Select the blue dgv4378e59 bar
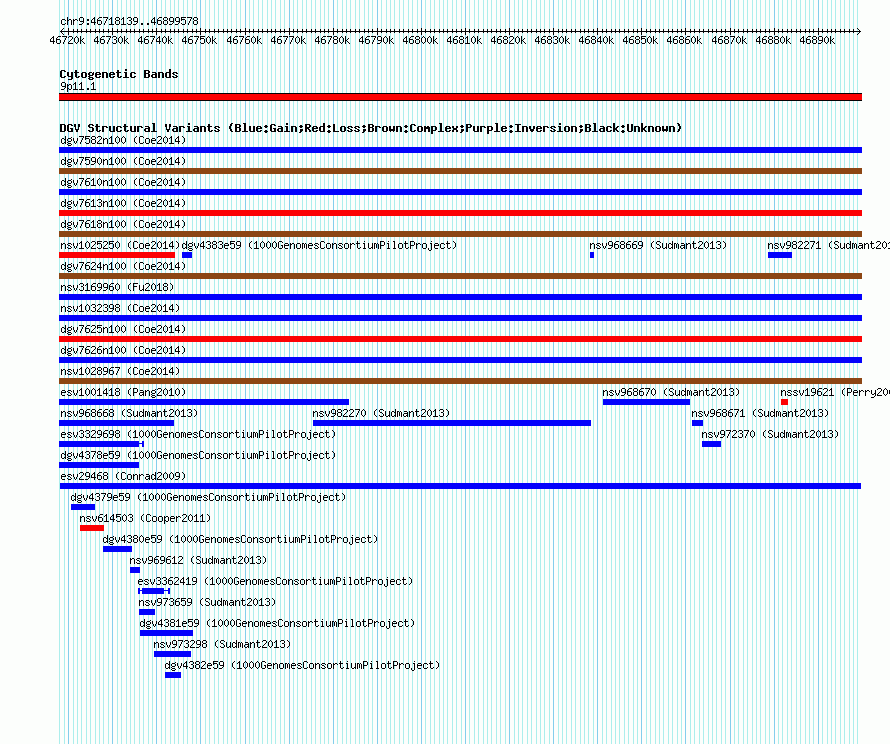This screenshot has width=890, height=744. [x=99, y=465]
